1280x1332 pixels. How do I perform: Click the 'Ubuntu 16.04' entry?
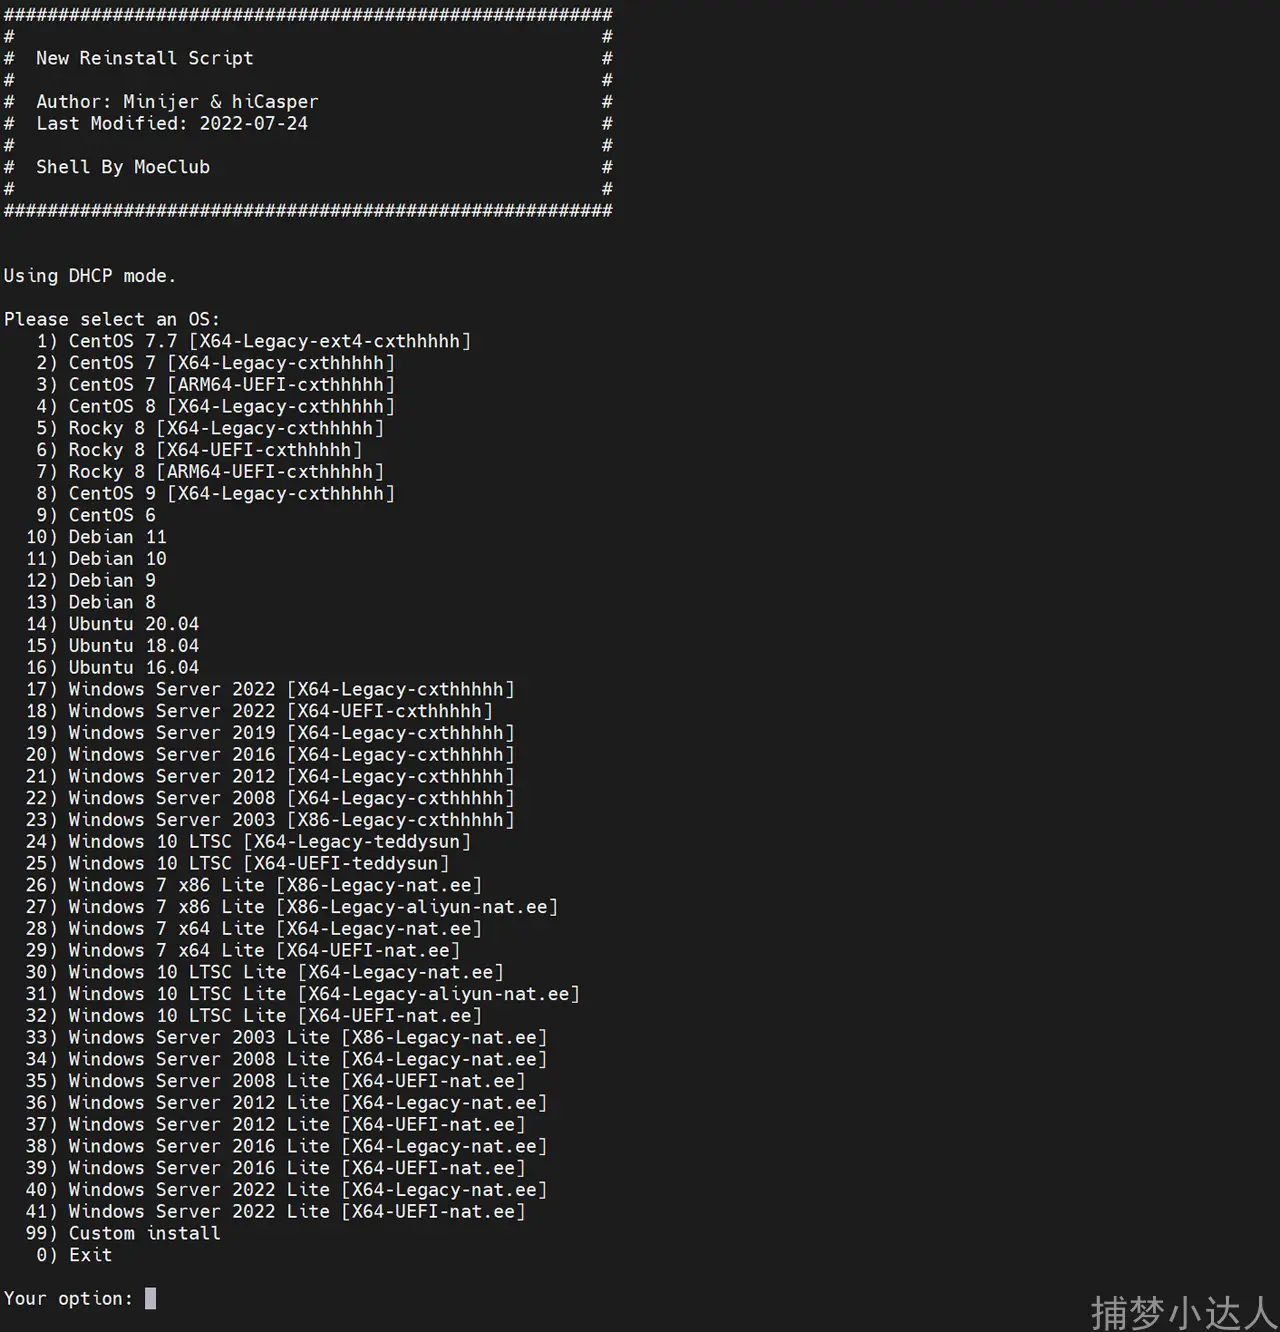(133, 667)
